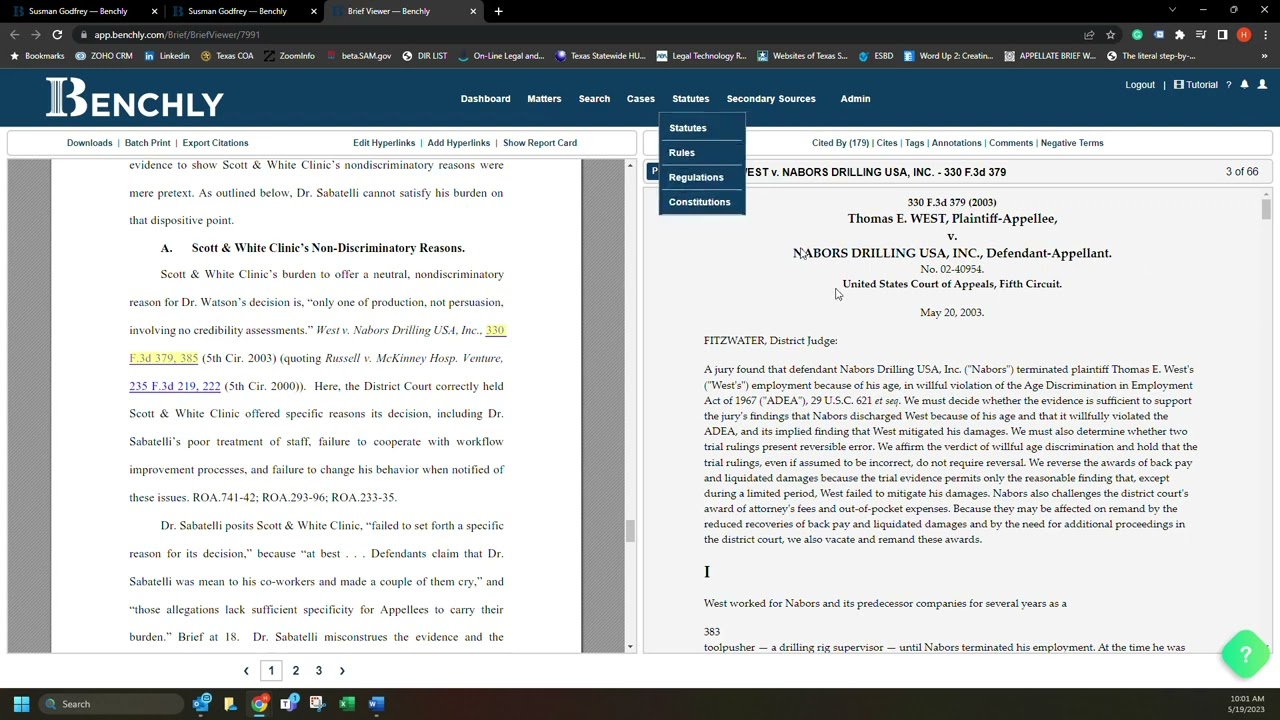
Task: Click Export Citations
Action: [215, 143]
